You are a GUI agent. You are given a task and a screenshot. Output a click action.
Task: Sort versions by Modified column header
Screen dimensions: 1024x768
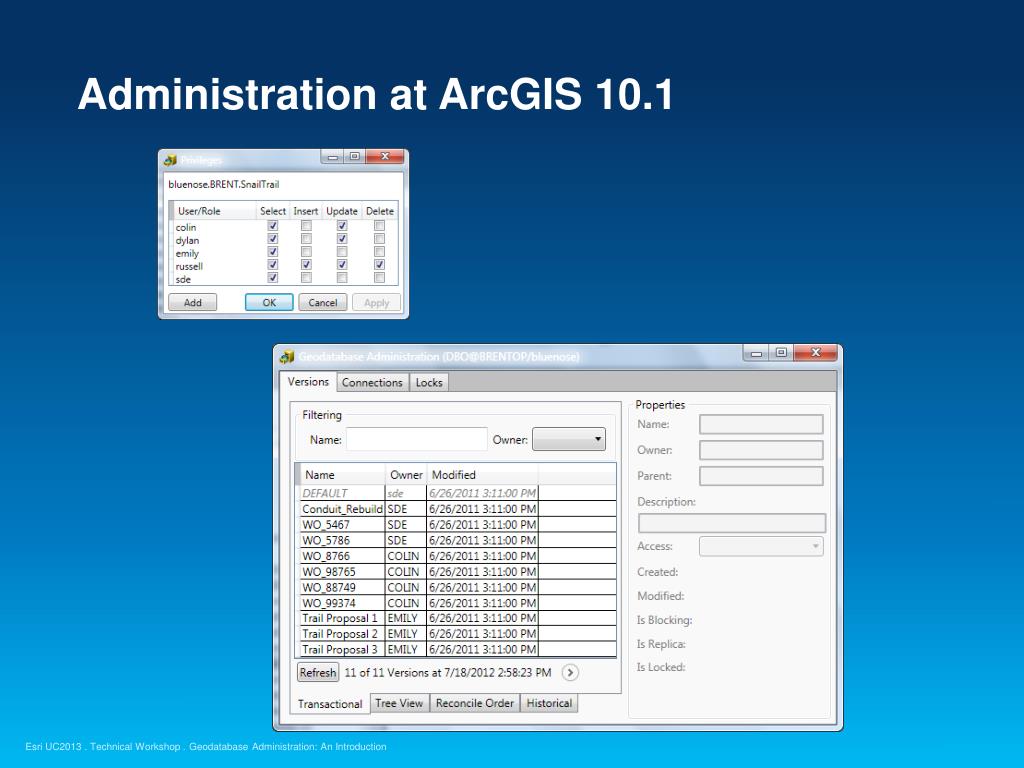click(x=482, y=475)
